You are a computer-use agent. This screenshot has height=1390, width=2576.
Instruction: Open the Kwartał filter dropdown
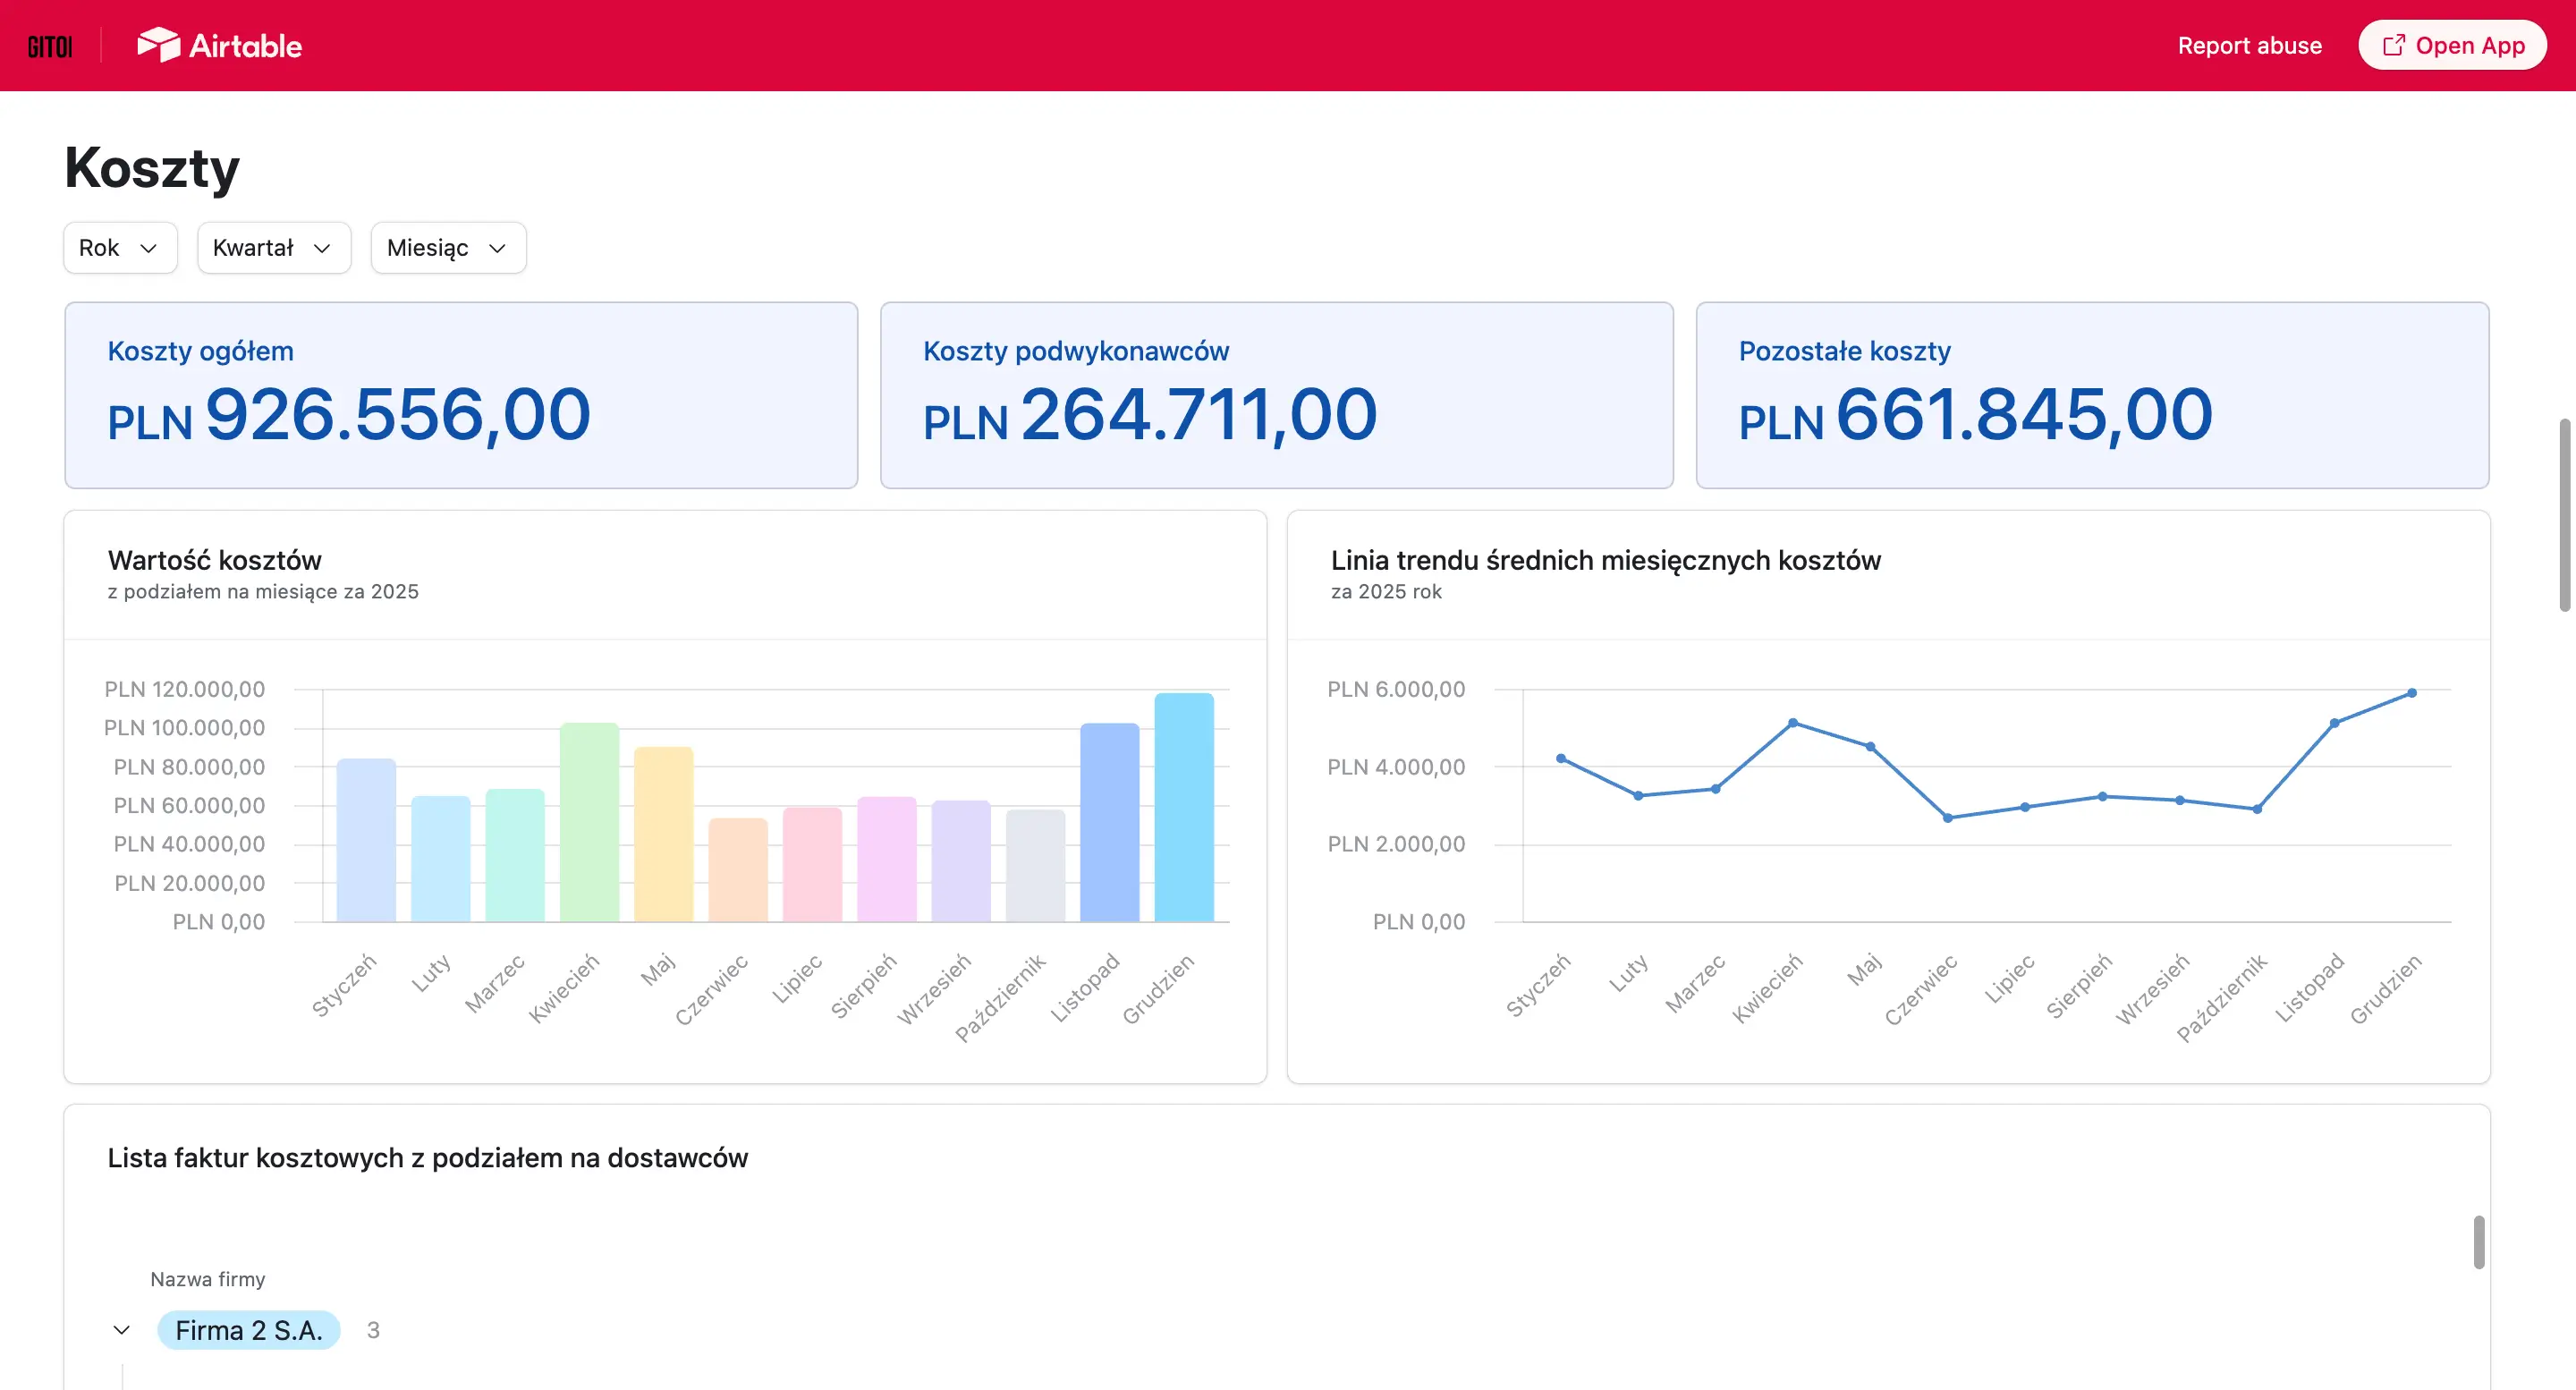click(273, 247)
